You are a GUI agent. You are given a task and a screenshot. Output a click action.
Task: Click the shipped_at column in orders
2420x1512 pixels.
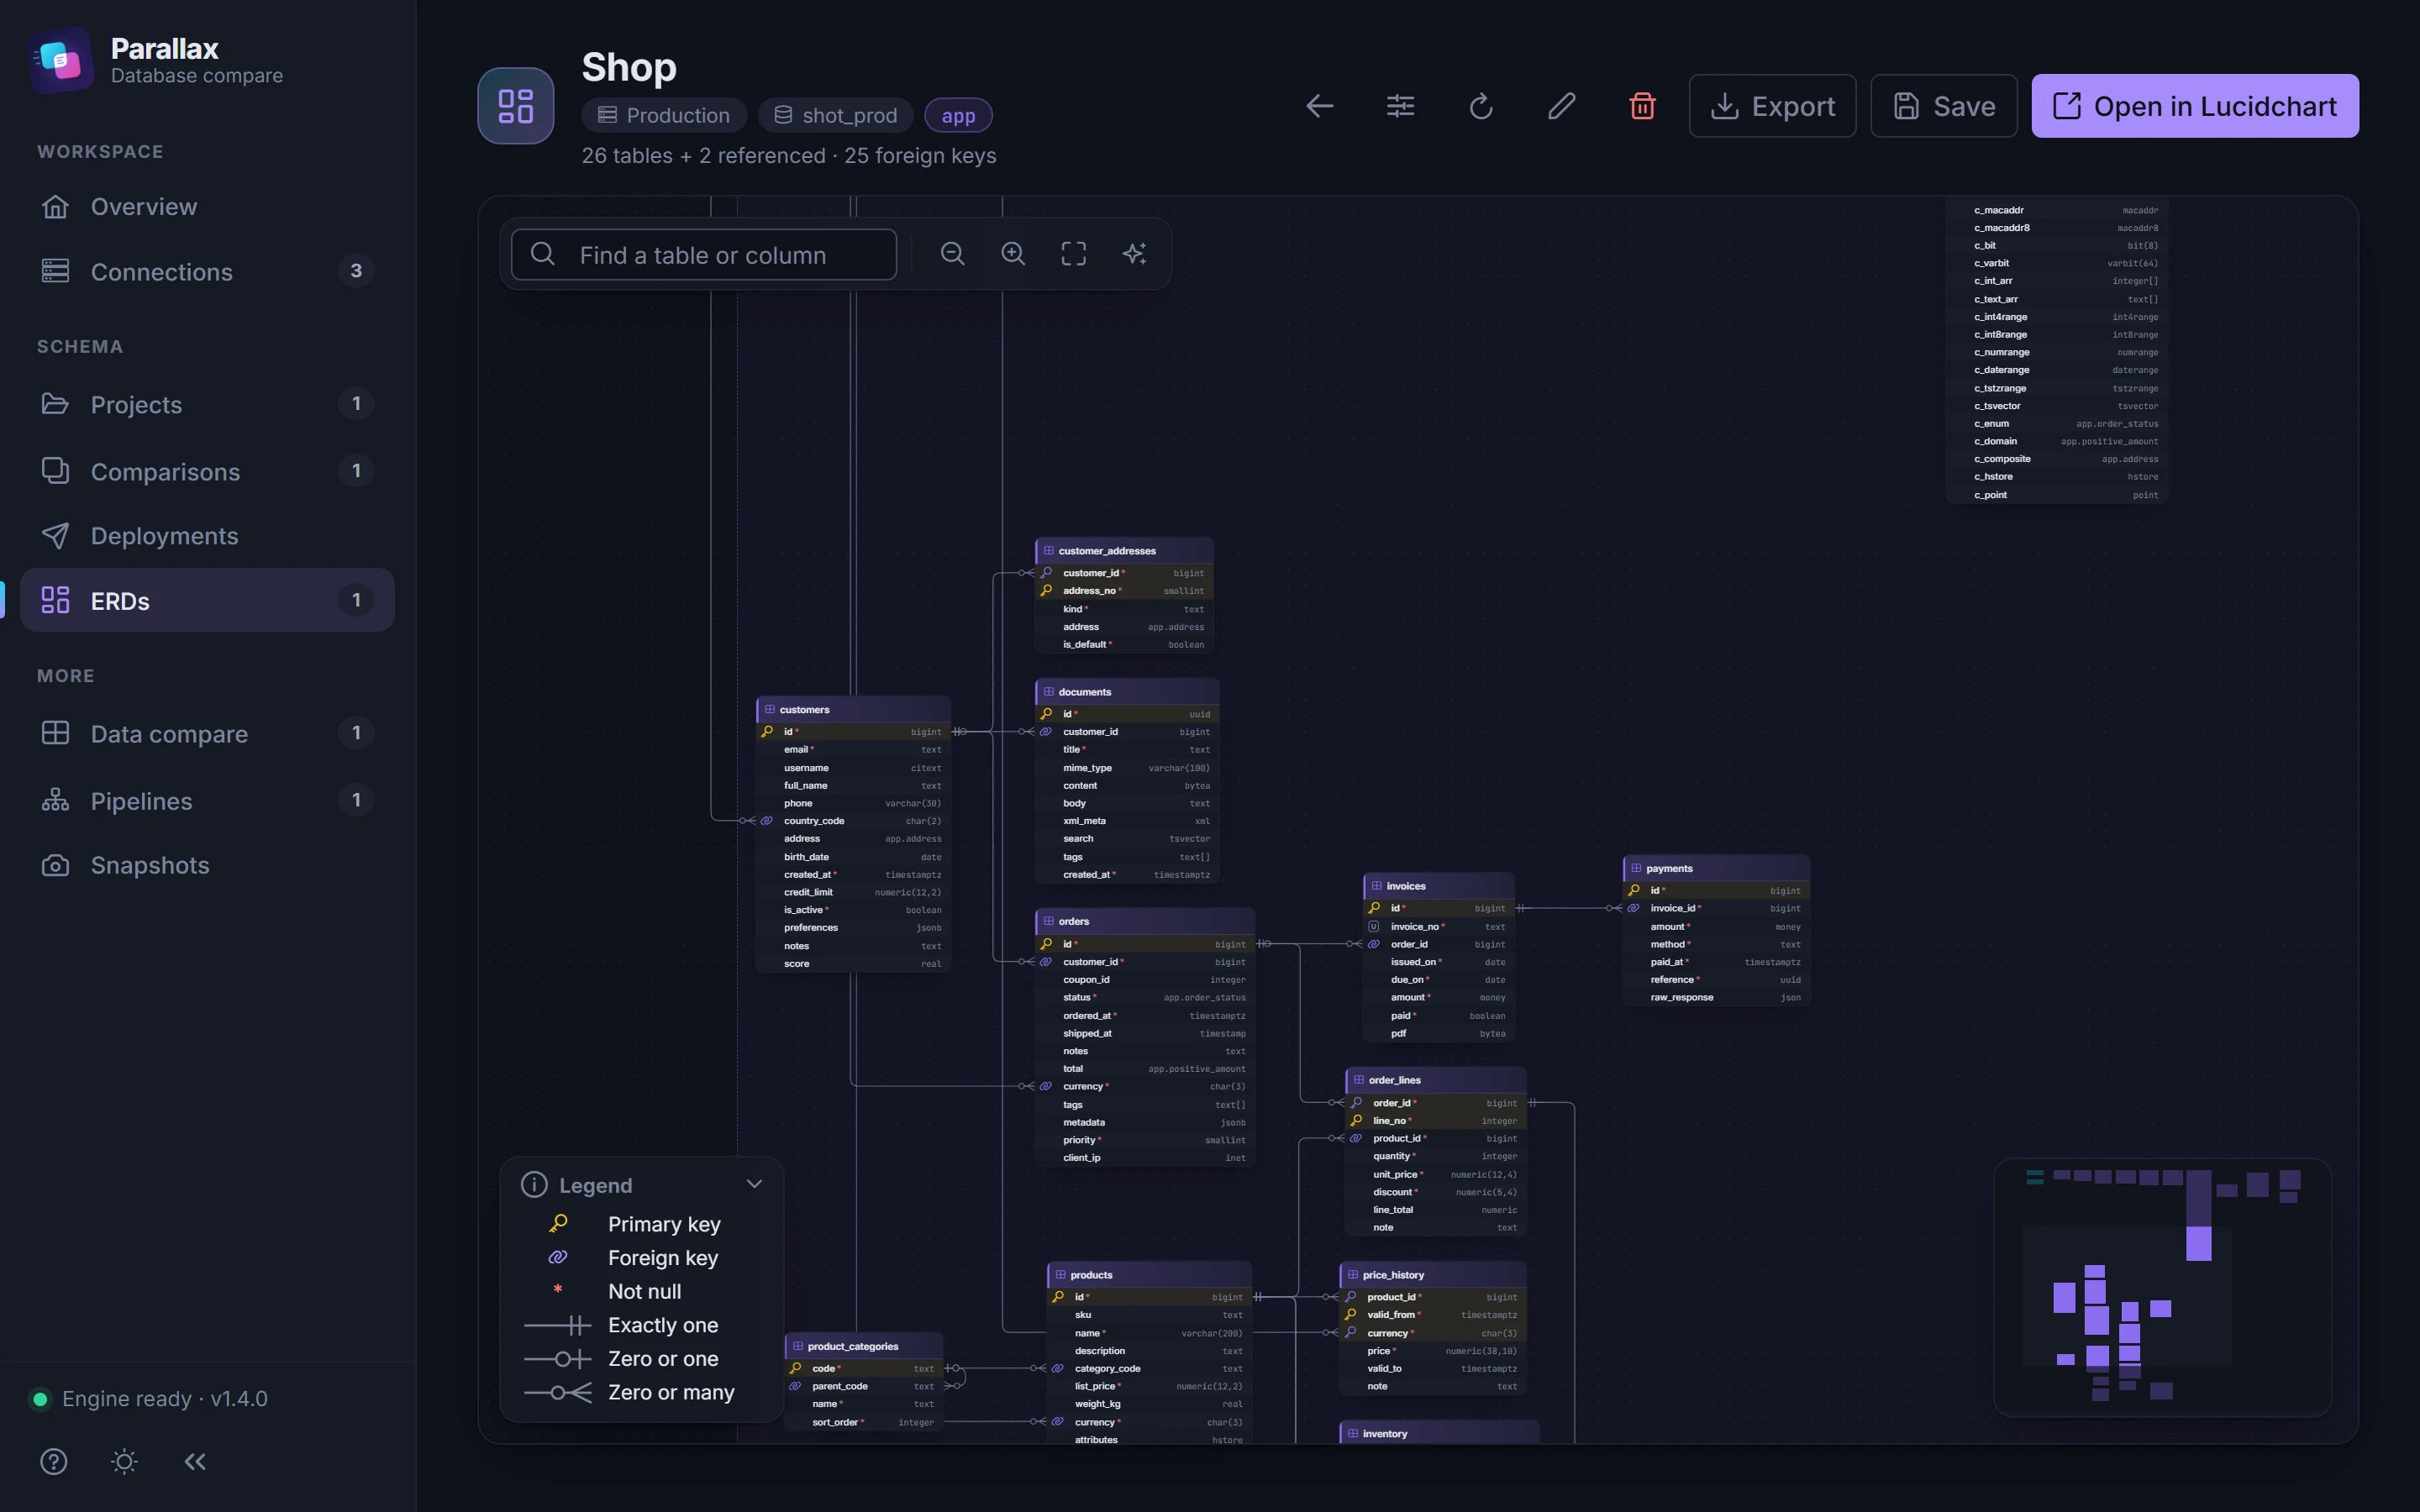(x=1144, y=1034)
